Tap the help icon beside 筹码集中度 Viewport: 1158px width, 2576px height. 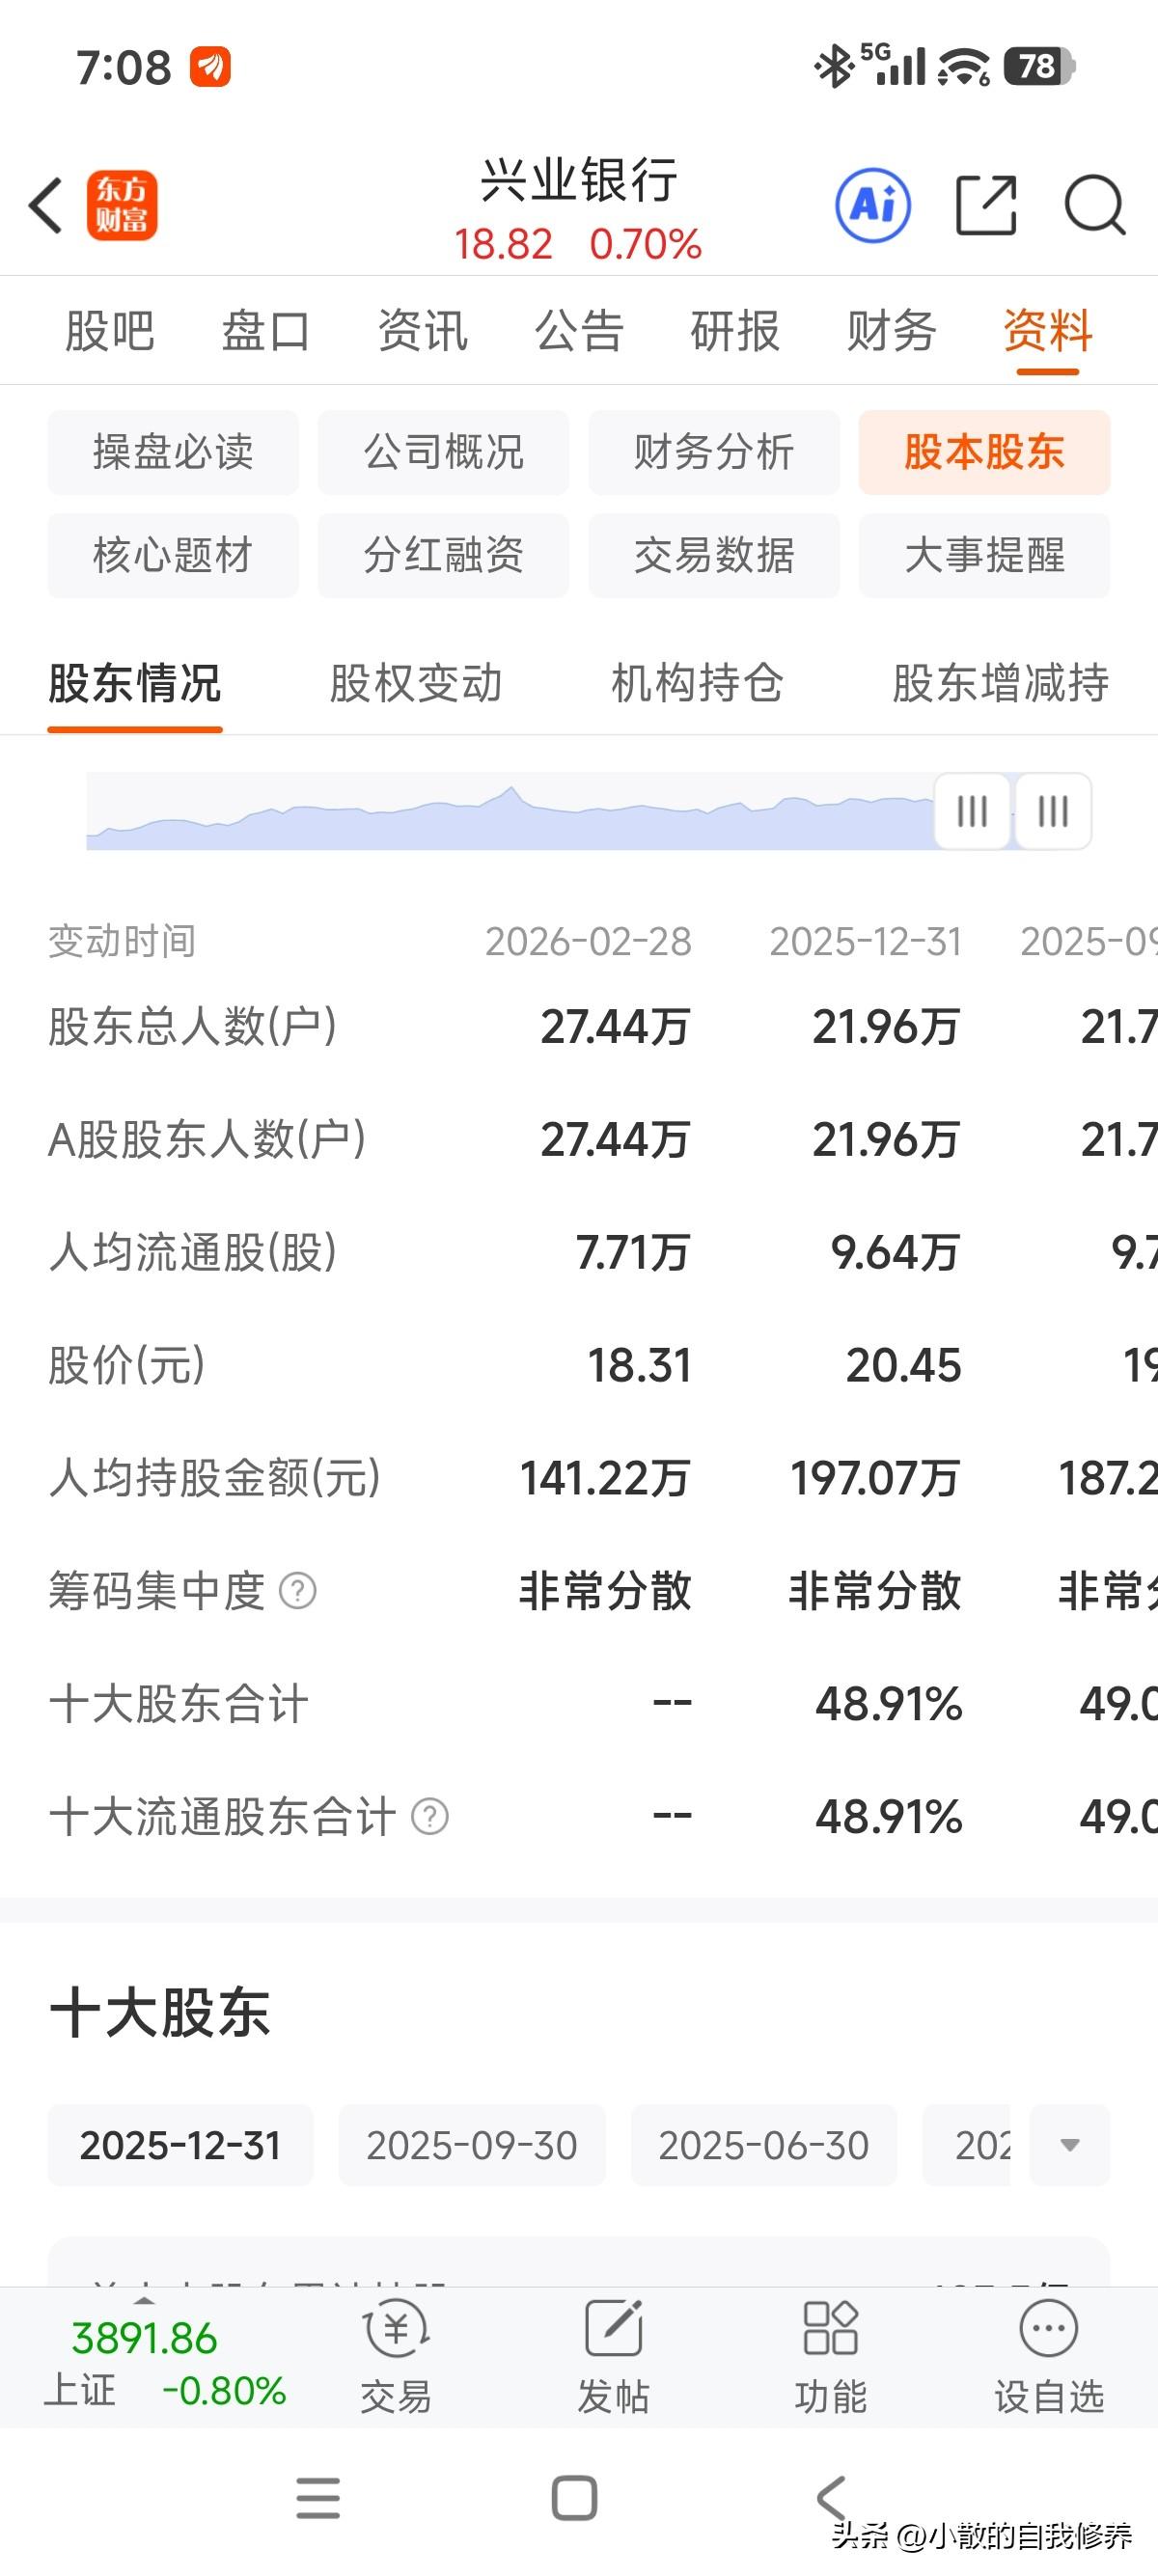click(297, 1590)
